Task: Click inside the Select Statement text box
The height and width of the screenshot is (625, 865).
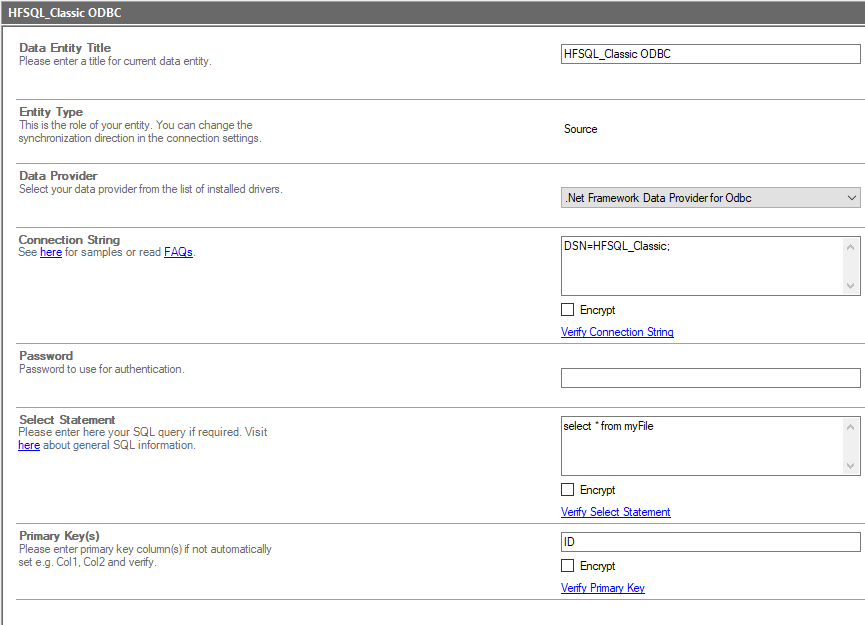Action: [700, 445]
